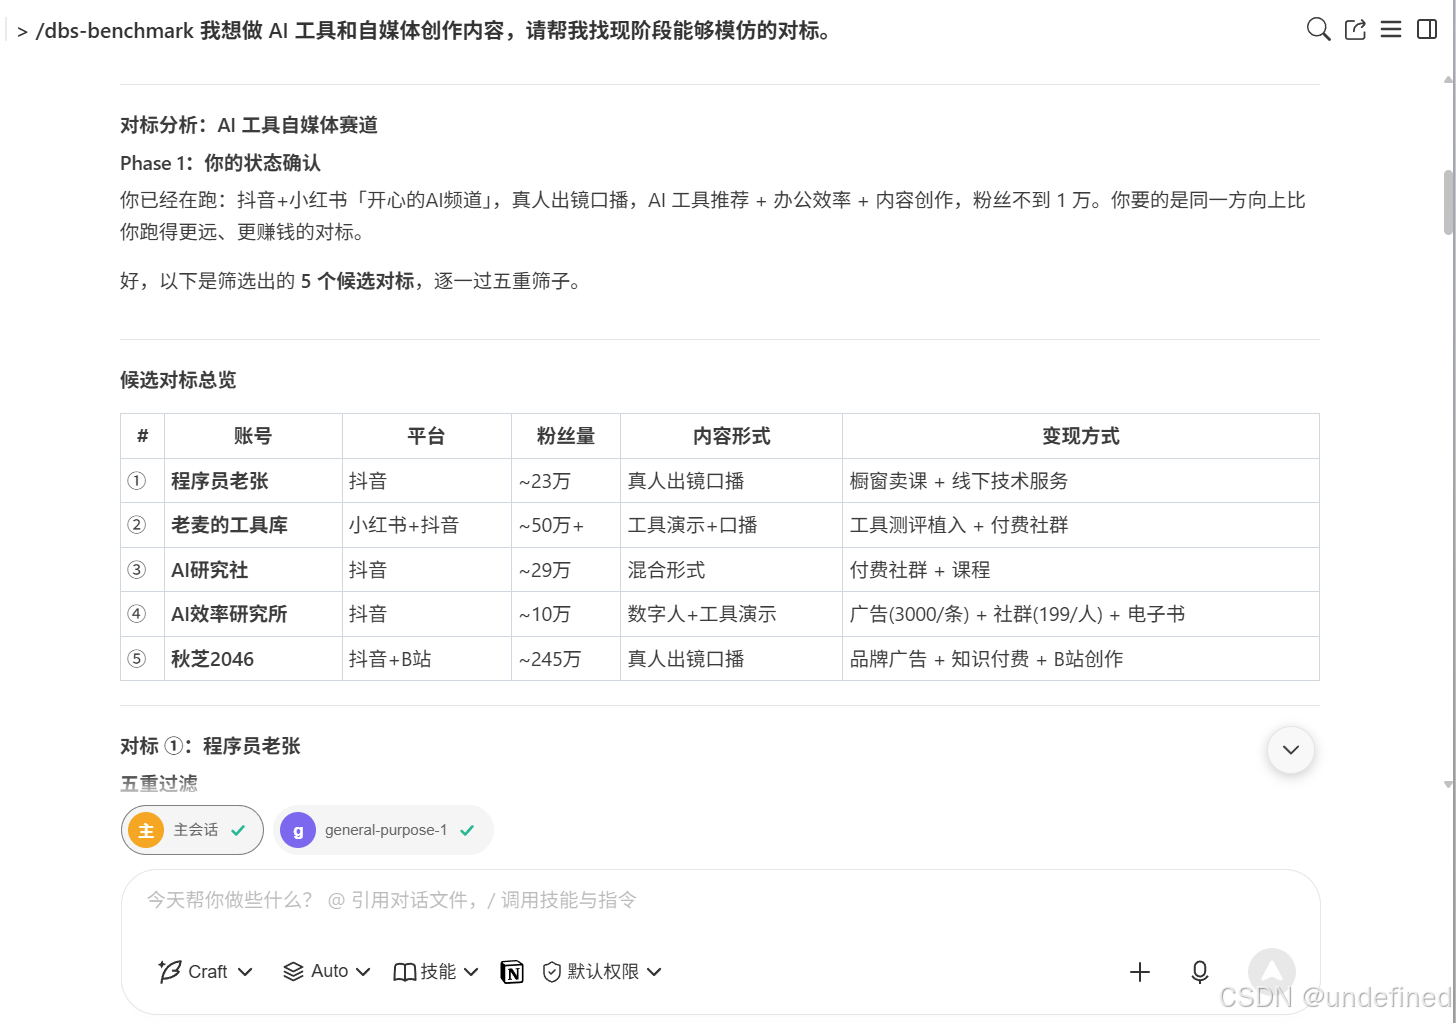1456x1023 pixels.
Task: Click the 粉丝量 column header
Action: pyautogui.click(x=566, y=436)
